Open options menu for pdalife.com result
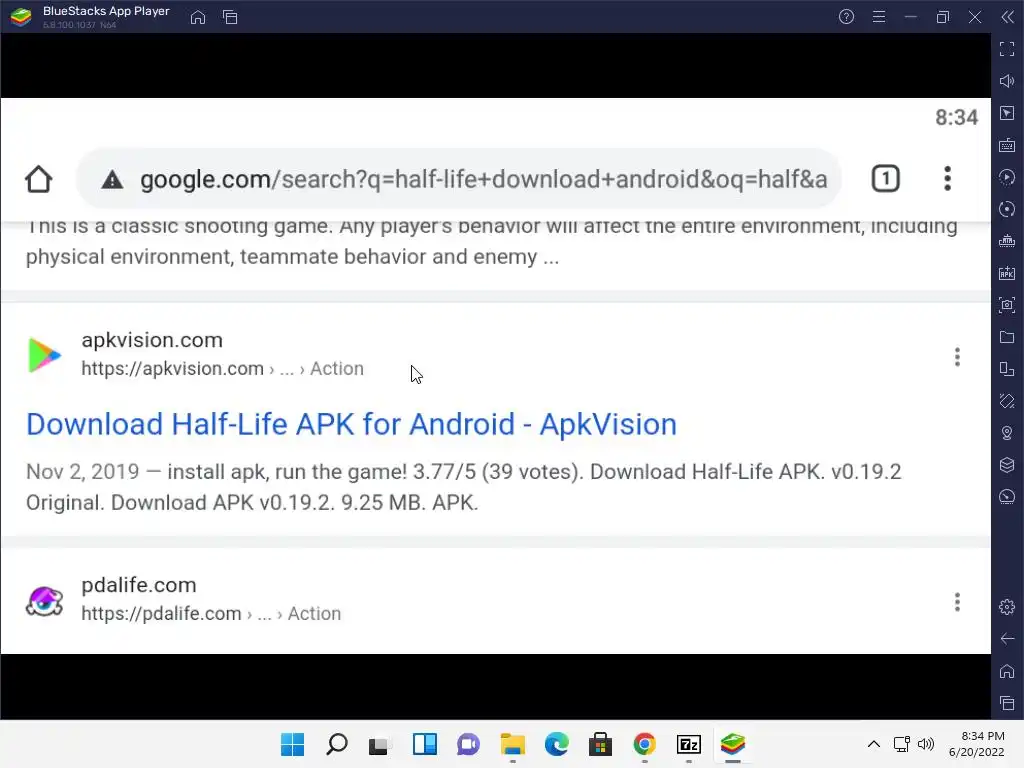1024x768 pixels. [957, 601]
